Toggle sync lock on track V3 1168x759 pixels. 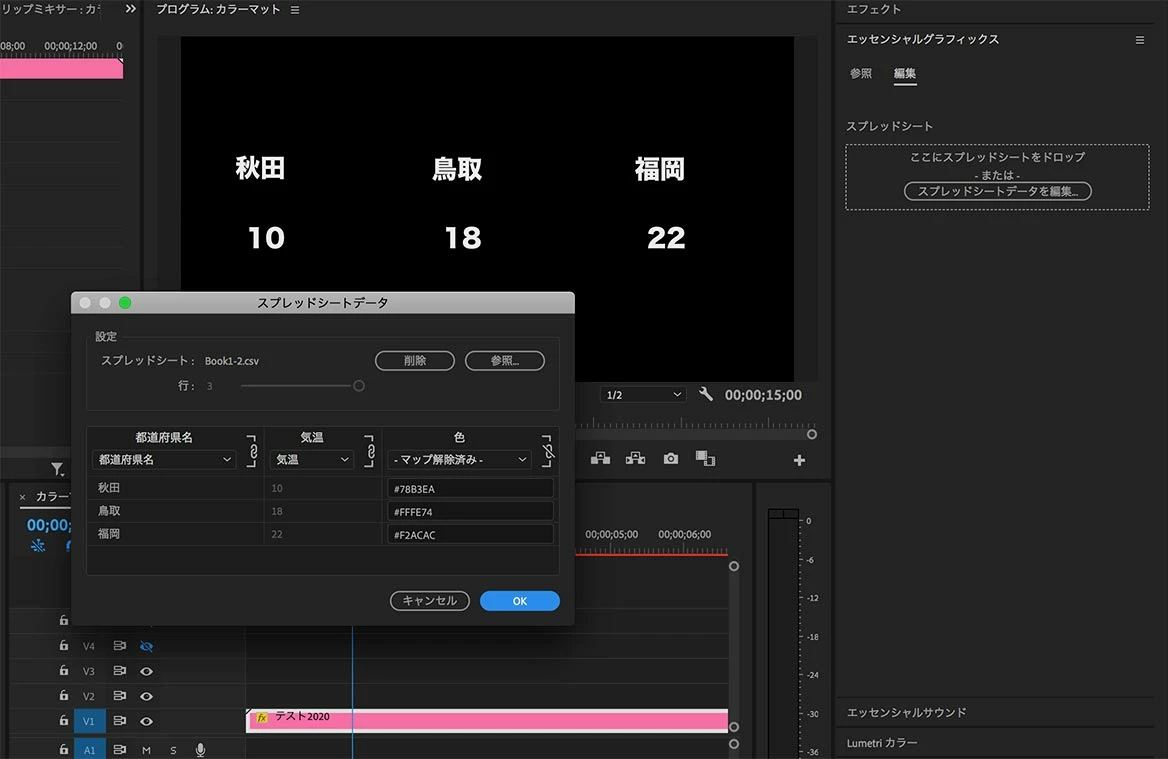pyautogui.click(x=119, y=671)
